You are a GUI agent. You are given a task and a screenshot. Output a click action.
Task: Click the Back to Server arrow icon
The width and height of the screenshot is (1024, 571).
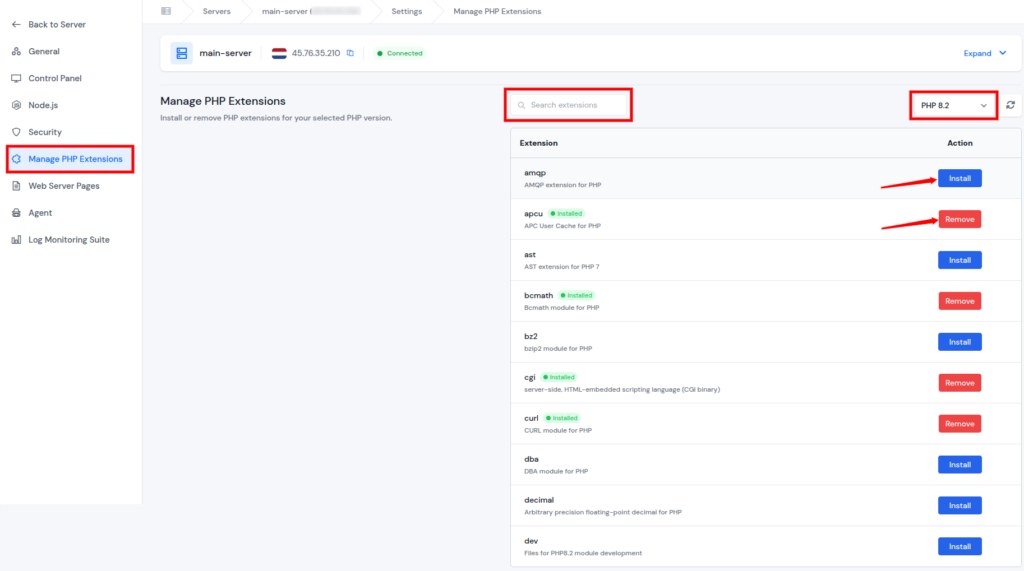tap(16, 24)
